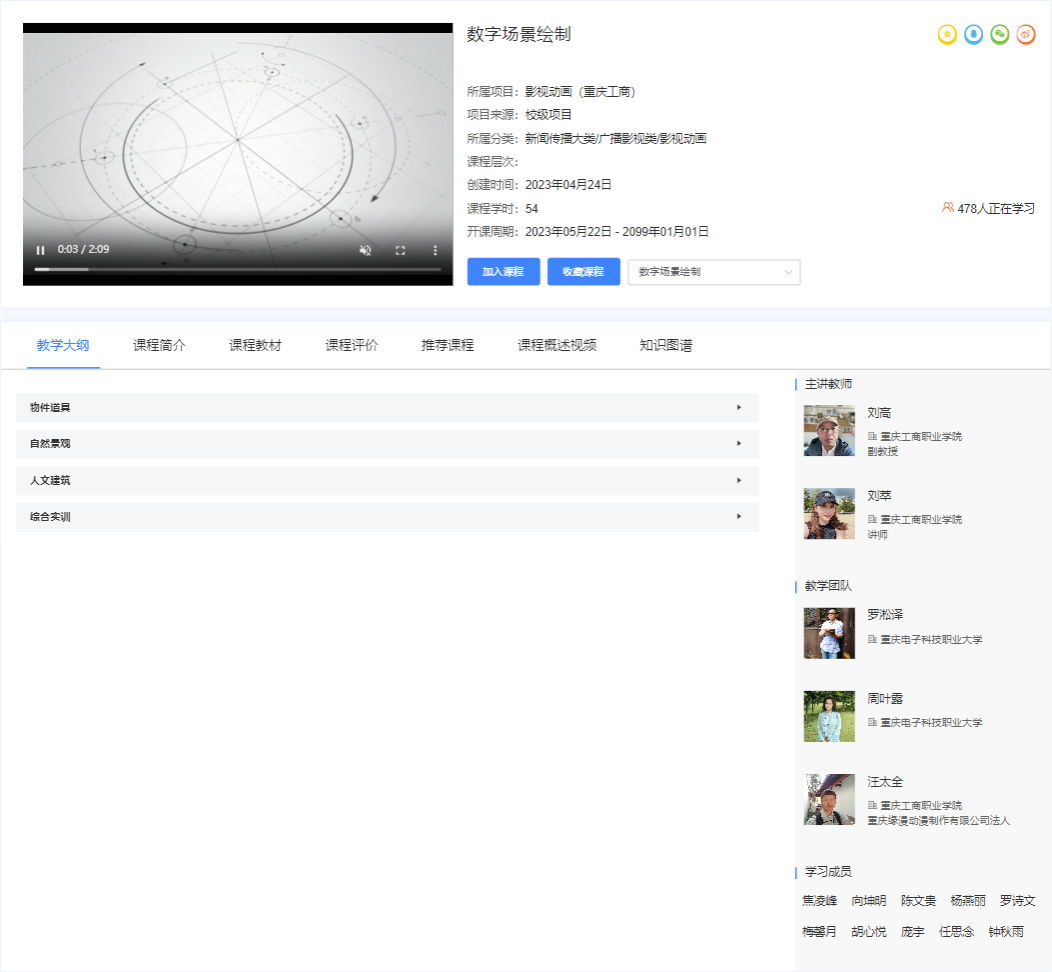Expand the 自然景观 chapter
The height and width of the screenshot is (972, 1052).
(x=387, y=444)
